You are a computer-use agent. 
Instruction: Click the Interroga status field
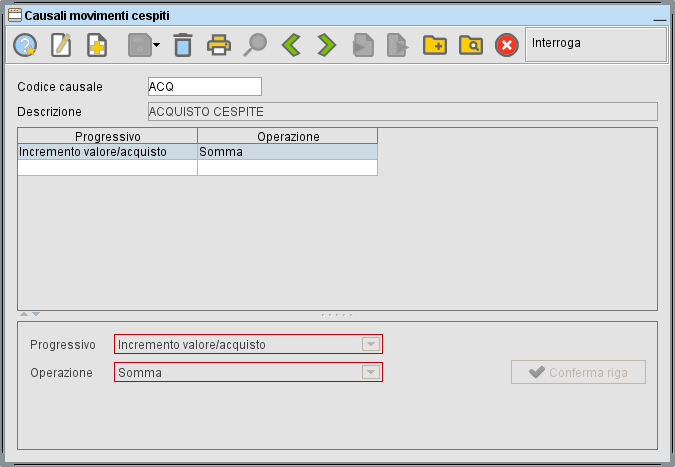(x=596, y=45)
